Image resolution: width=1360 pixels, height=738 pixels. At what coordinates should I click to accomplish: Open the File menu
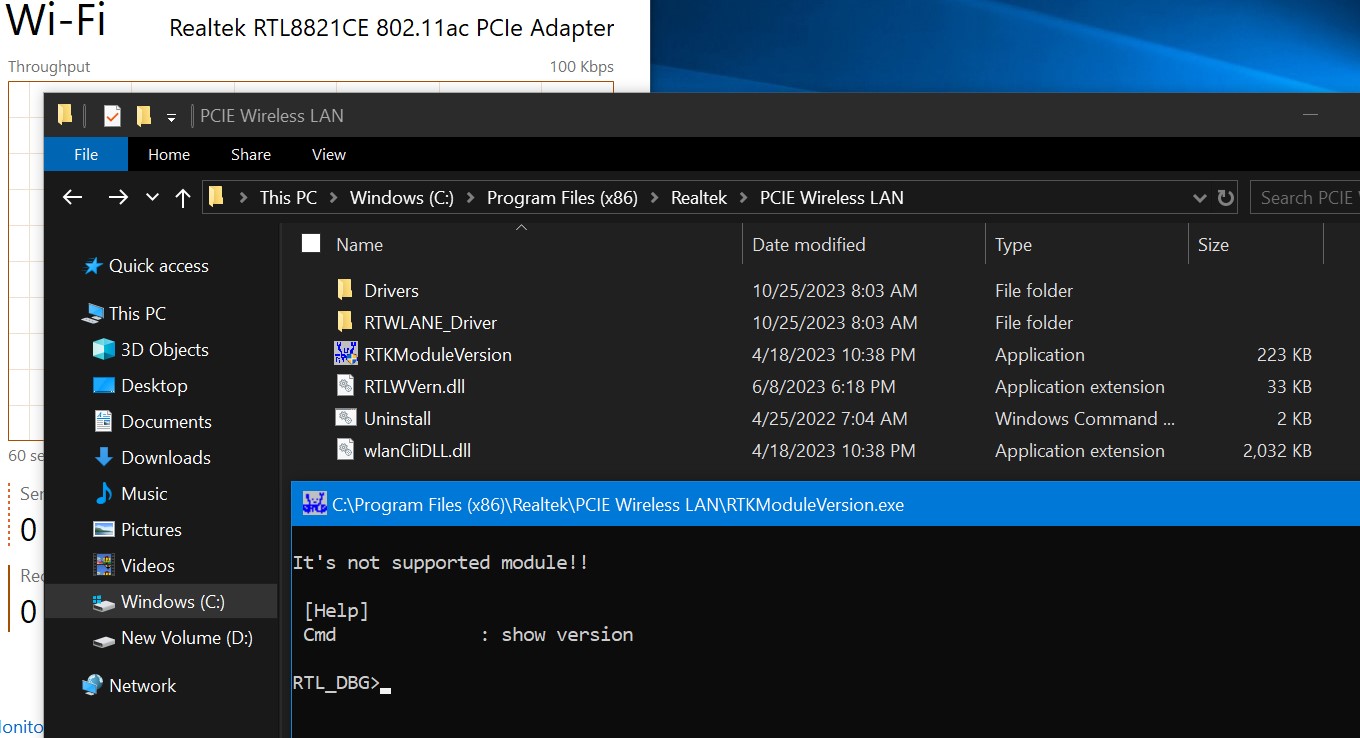(86, 154)
